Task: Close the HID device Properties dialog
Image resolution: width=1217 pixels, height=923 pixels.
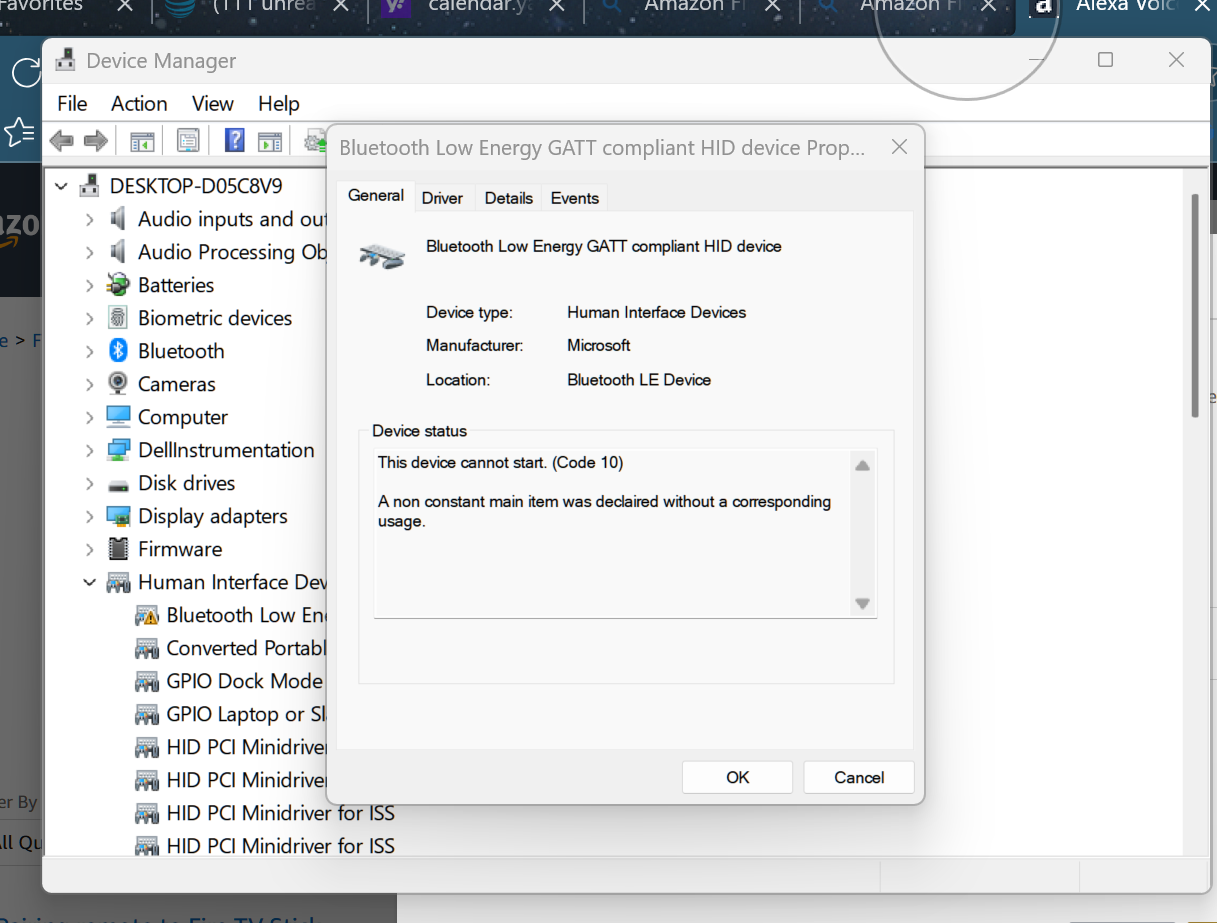Action: [899, 147]
